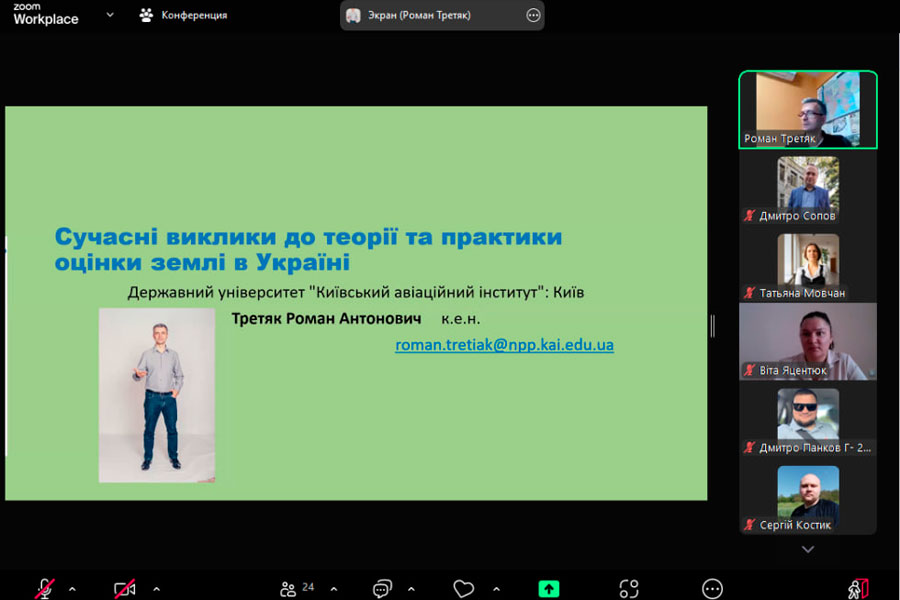Click muted mic icon of Сергій Костик

[x=749, y=525]
